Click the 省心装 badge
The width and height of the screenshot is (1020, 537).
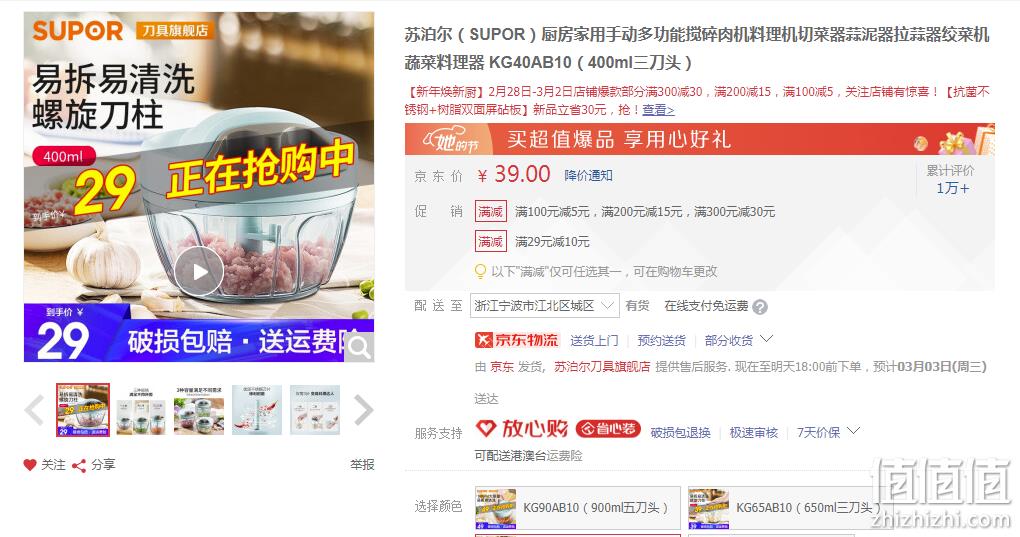[608, 429]
